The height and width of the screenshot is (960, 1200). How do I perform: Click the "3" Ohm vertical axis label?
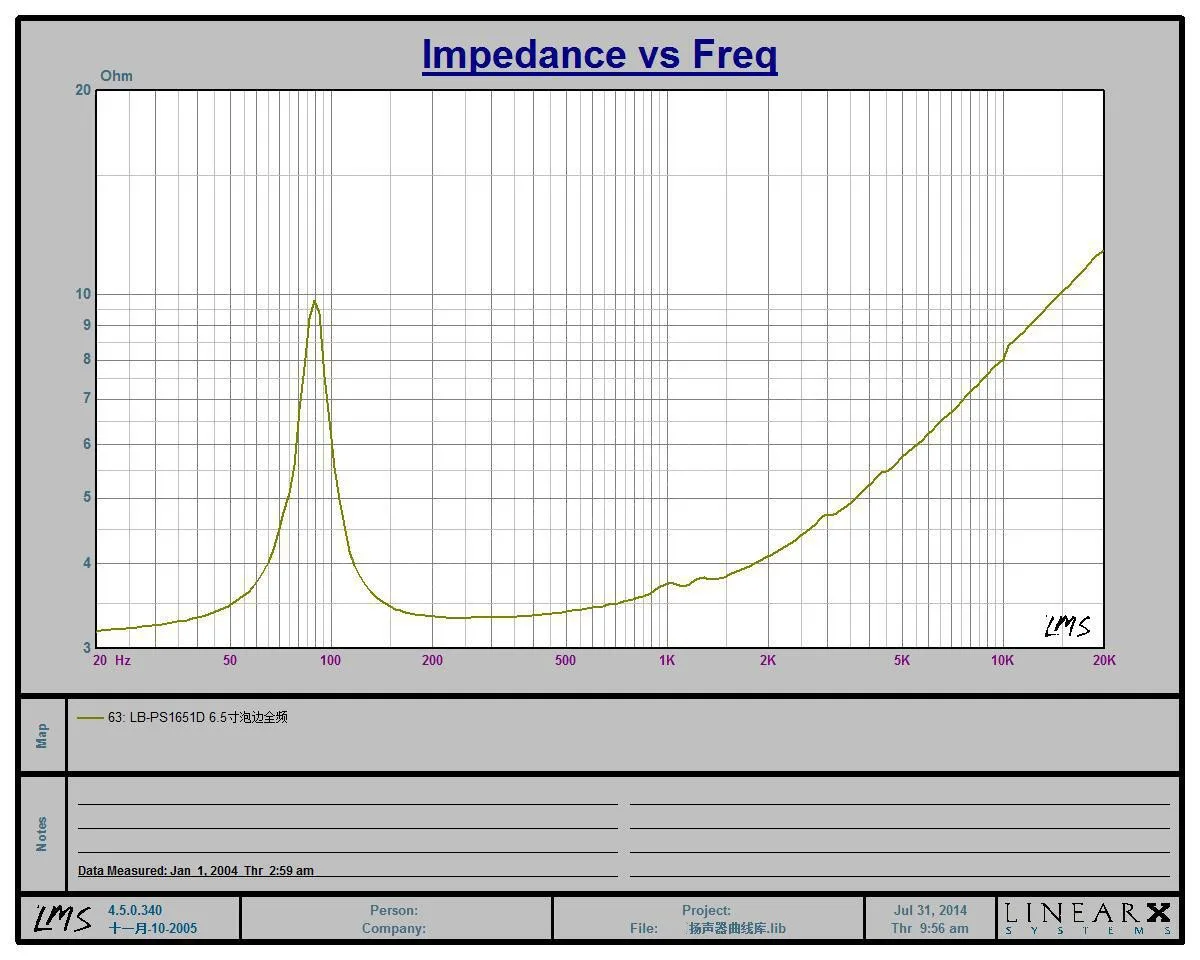click(x=87, y=648)
